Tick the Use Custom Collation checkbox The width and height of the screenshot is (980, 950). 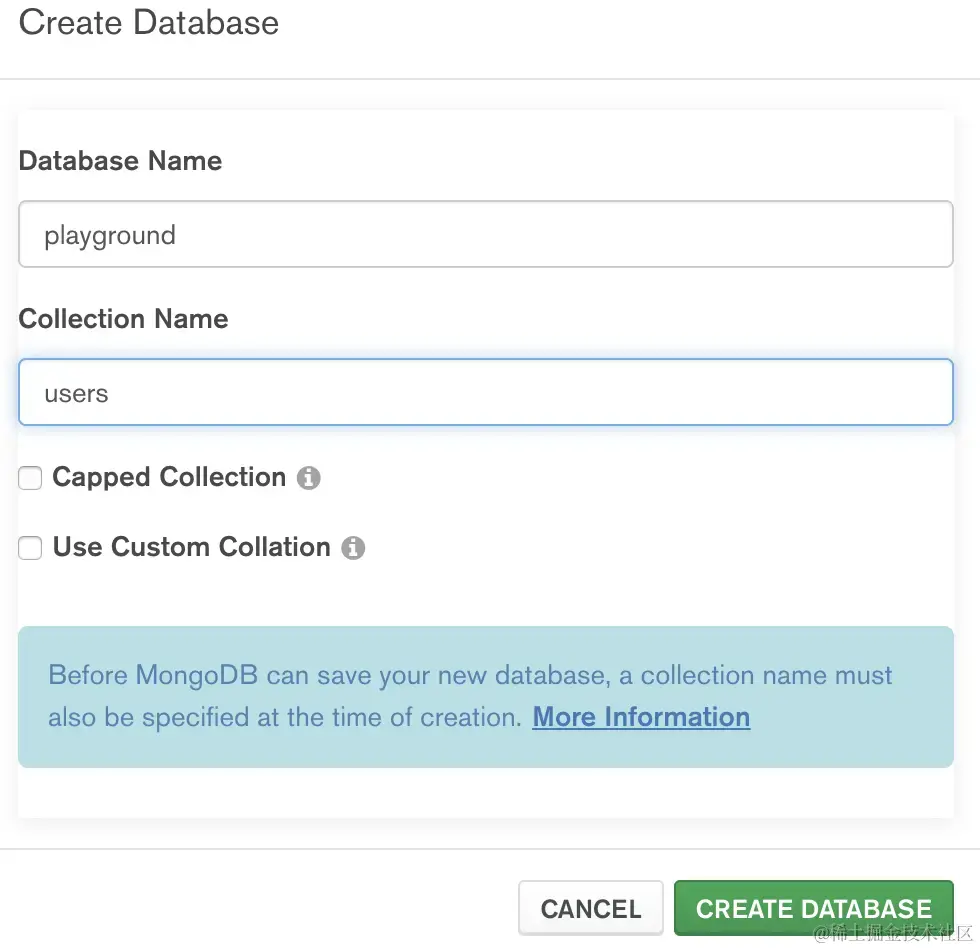[31, 548]
